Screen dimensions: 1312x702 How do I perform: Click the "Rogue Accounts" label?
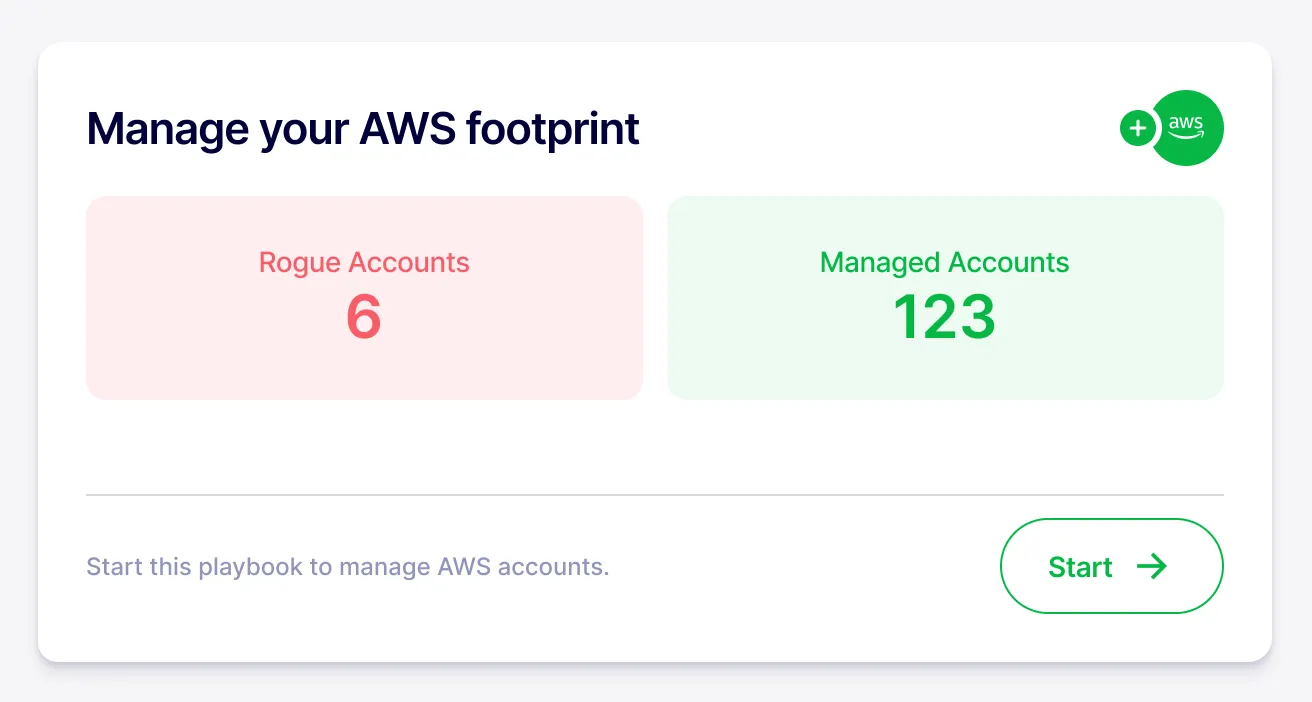(x=364, y=263)
